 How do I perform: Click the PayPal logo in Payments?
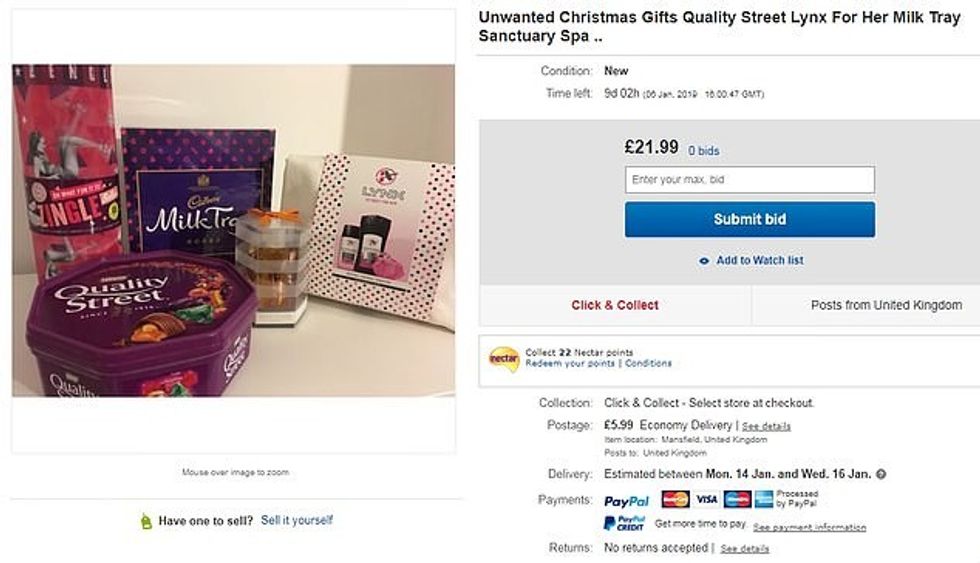pyautogui.click(x=627, y=500)
